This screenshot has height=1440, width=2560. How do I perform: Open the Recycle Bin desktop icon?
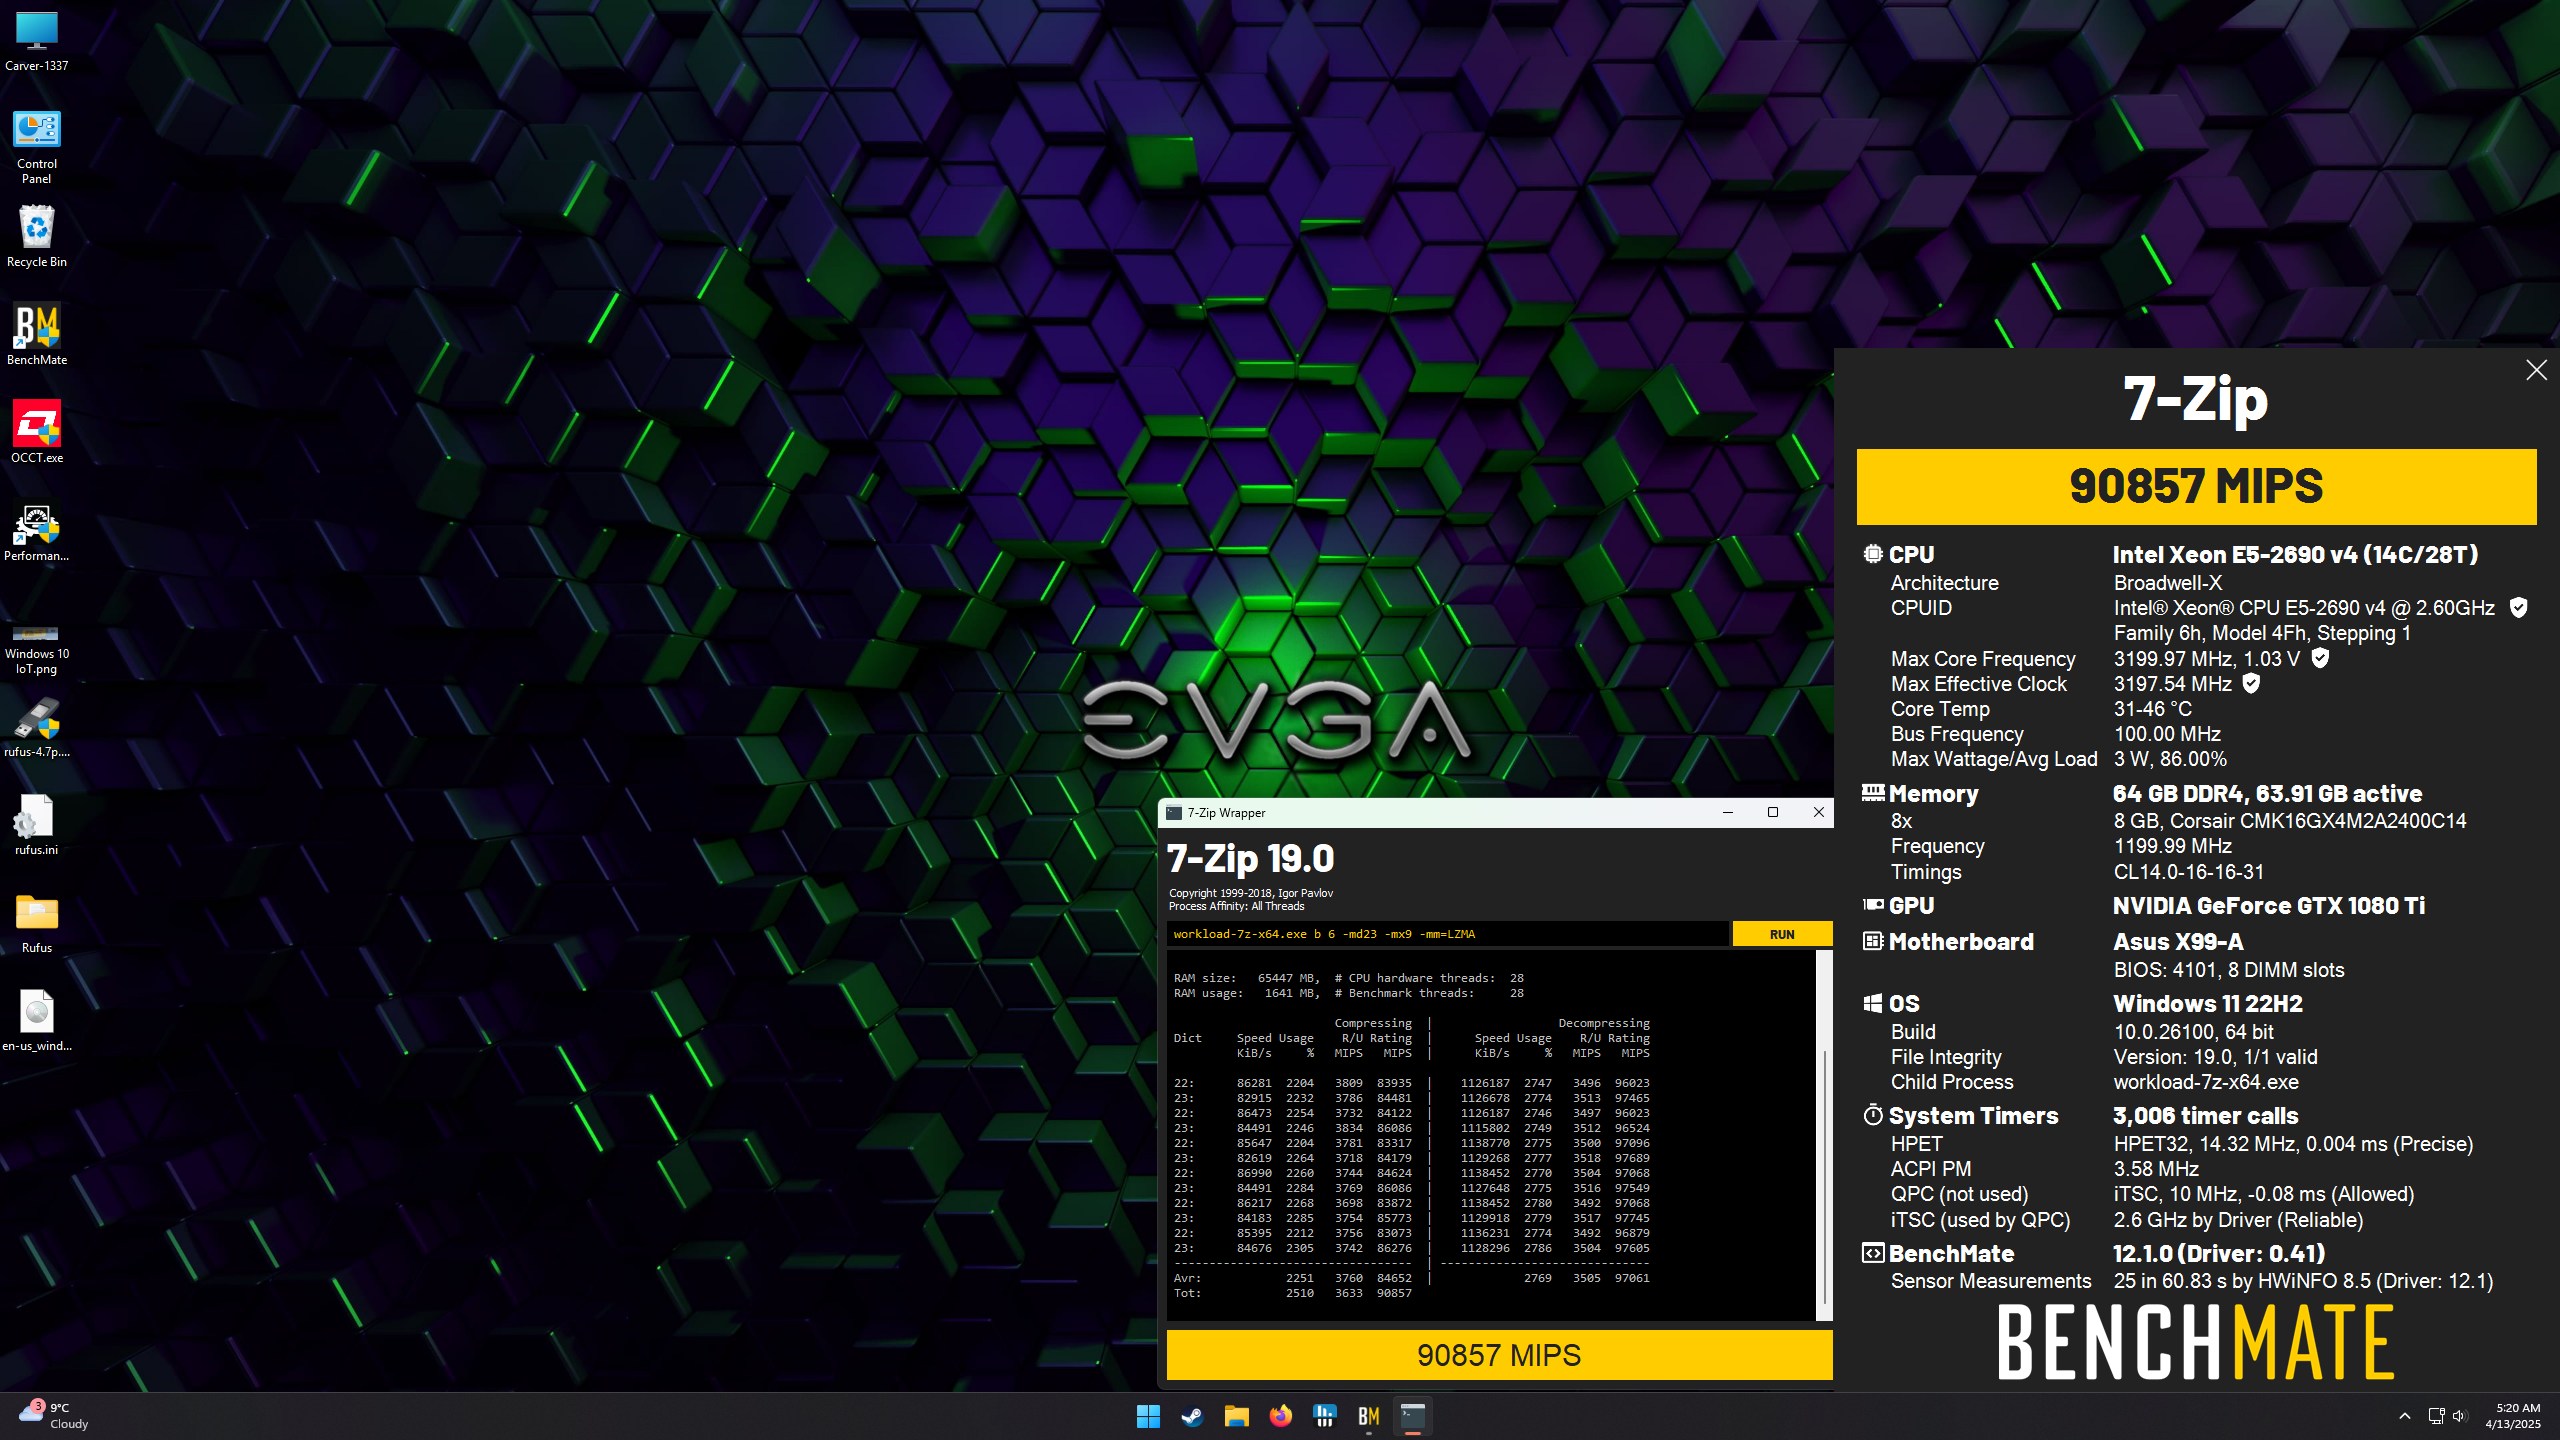click(x=37, y=237)
